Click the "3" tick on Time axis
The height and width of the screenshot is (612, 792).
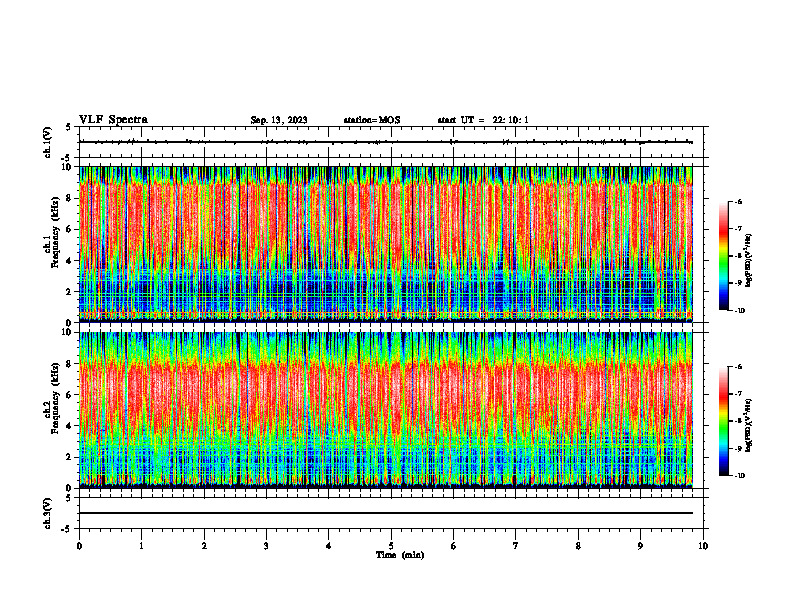click(266, 546)
